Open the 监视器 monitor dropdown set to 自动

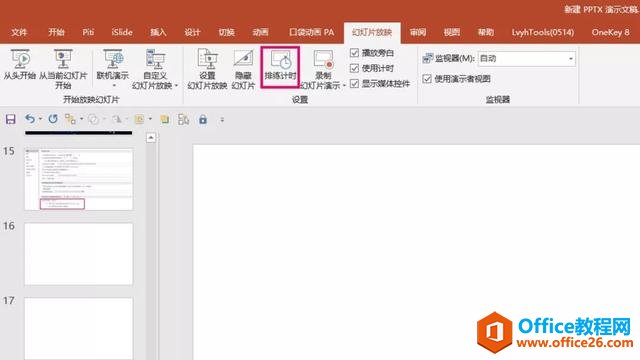click(527, 59)
